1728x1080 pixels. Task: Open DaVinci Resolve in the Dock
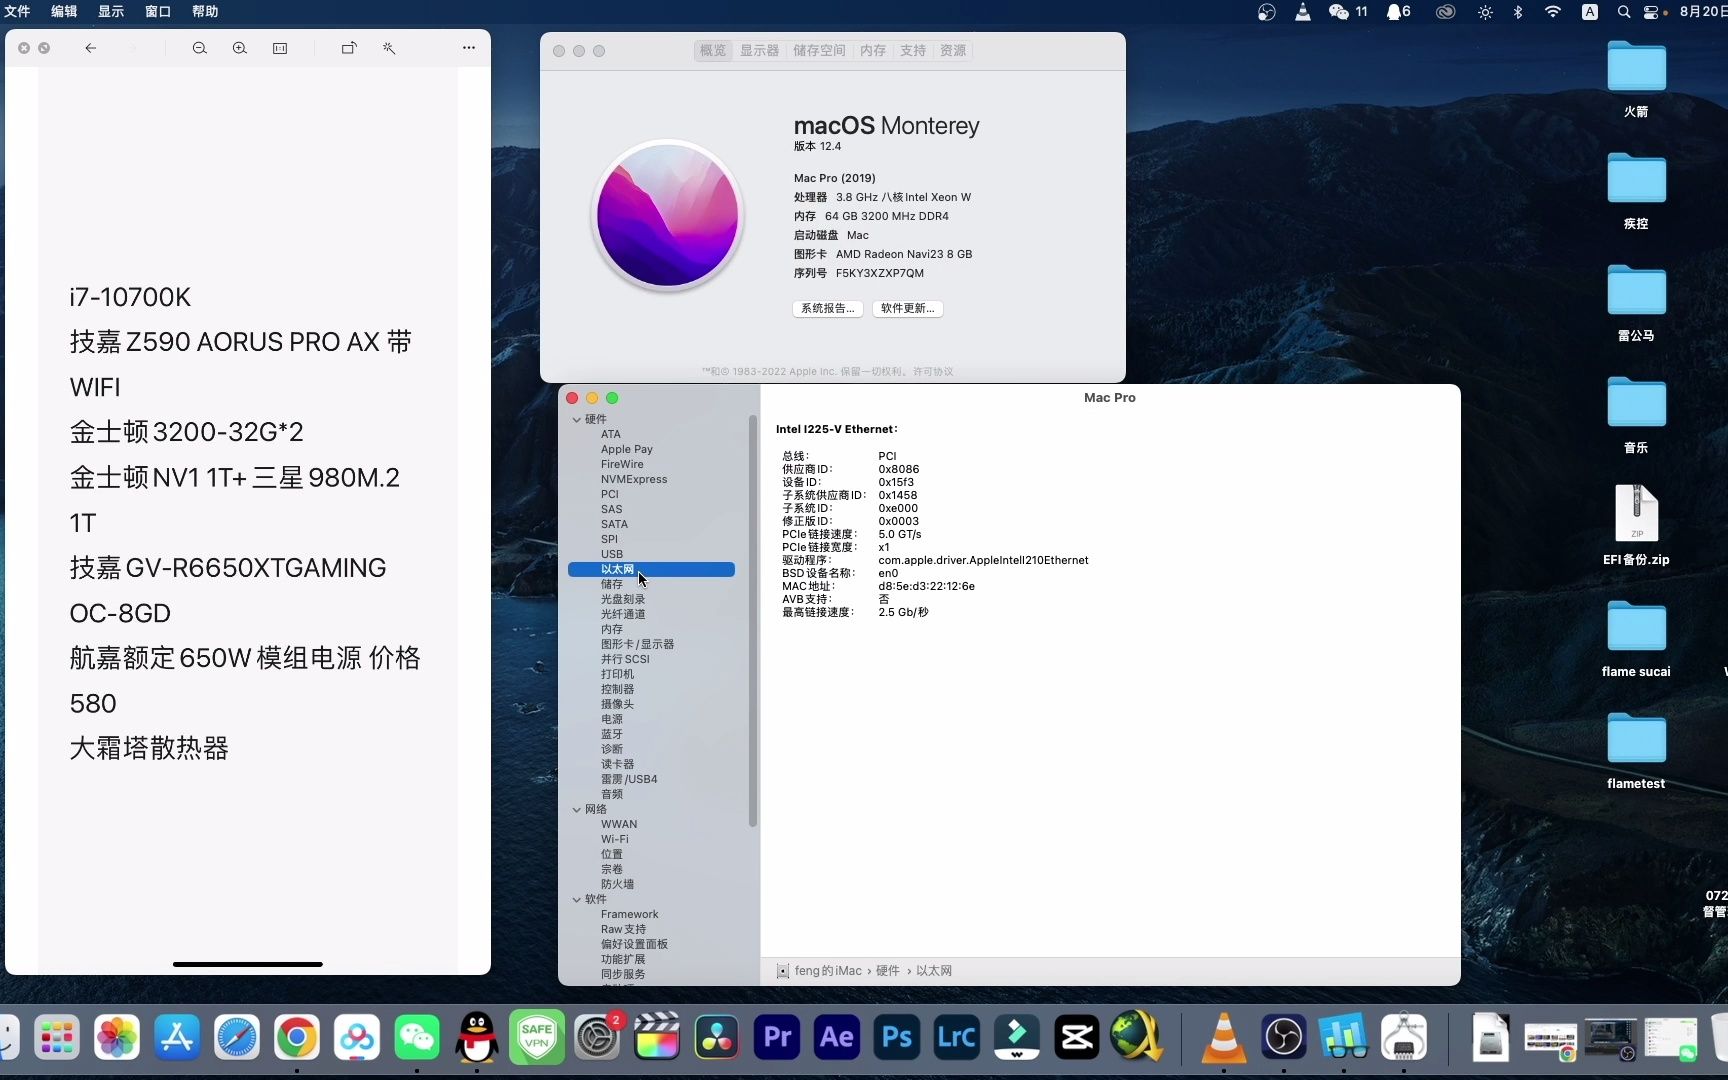717,1038
